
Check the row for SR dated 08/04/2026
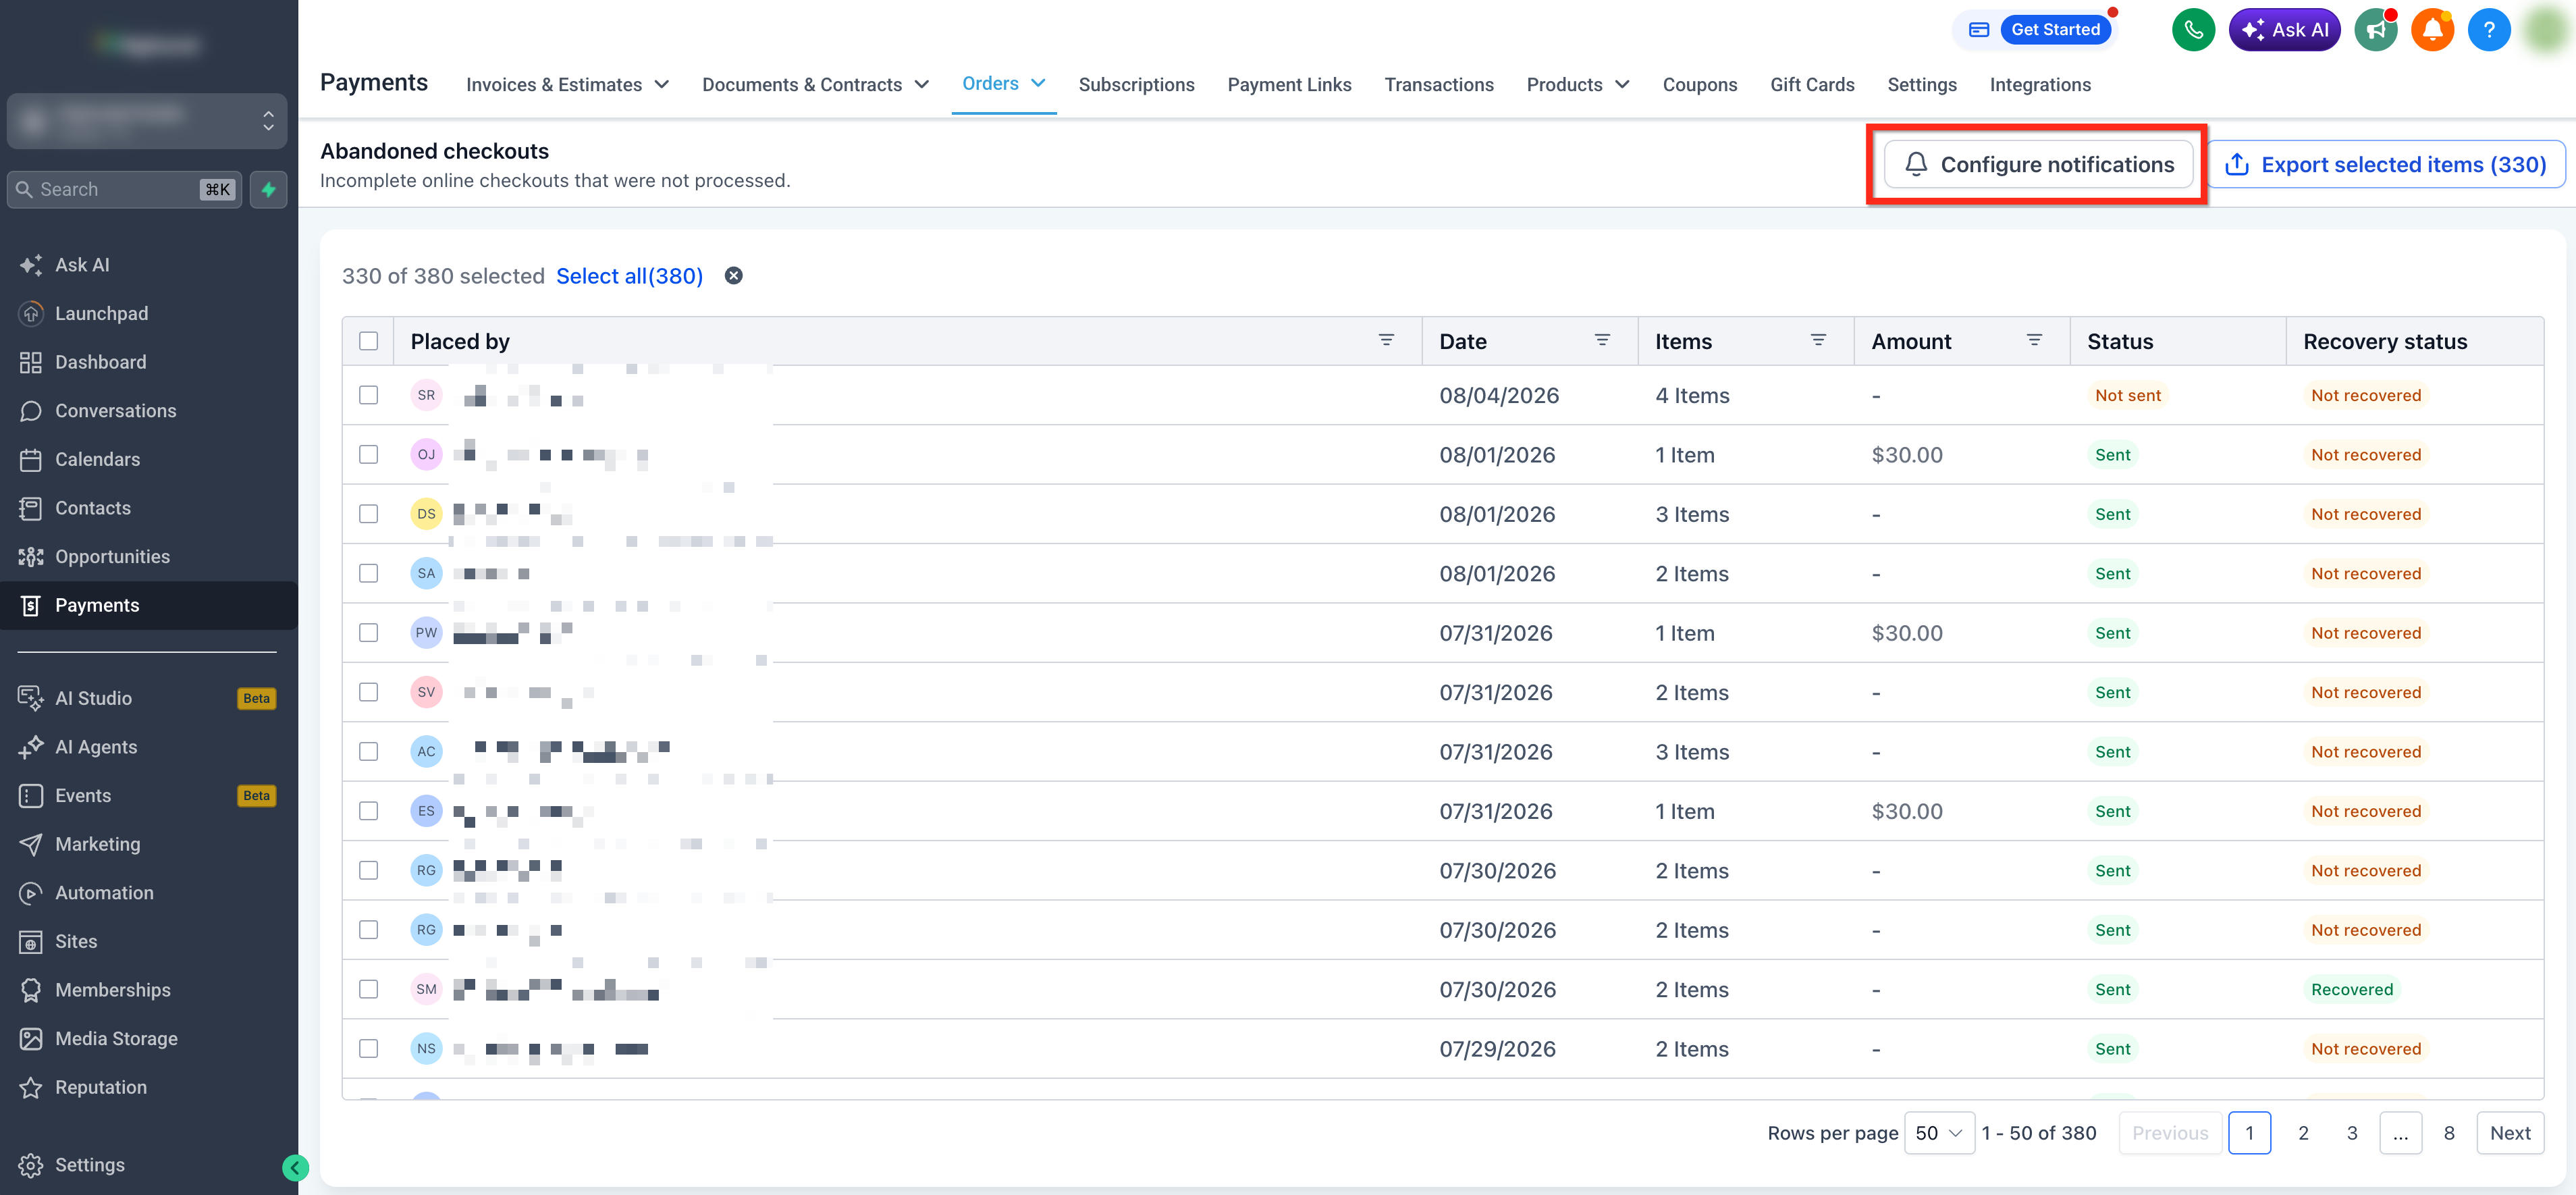click(368, 395)
